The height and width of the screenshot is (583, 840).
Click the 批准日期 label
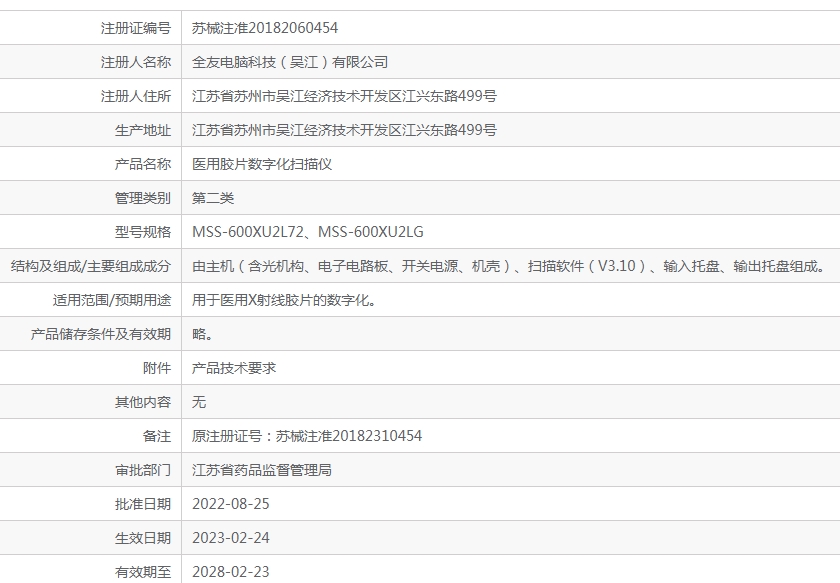tap(143, 504)
